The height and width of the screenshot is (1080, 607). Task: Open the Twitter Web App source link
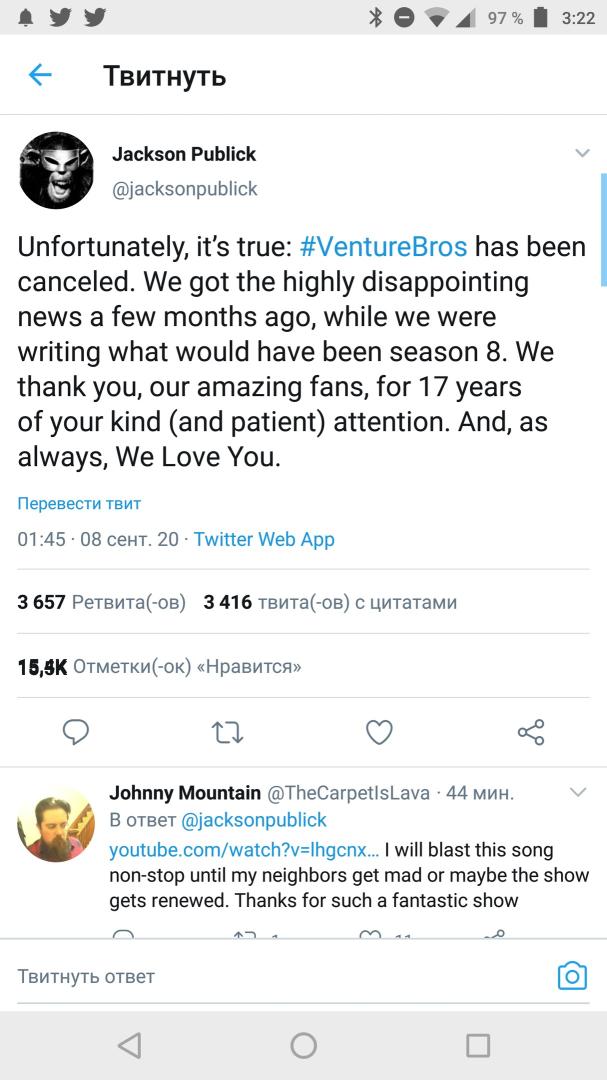[x=264, y=539]
